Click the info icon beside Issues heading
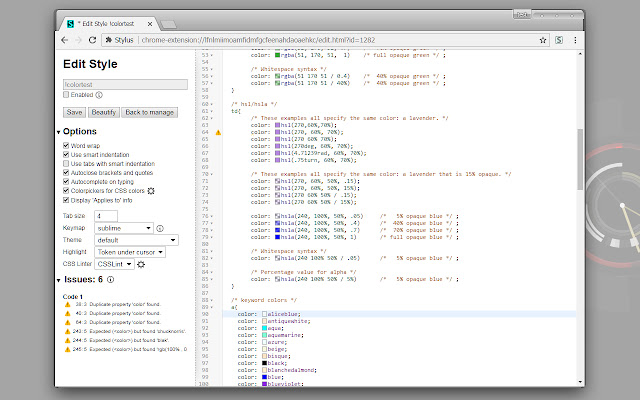This screenshot has width=640, height=400. (x=110, y=280)
